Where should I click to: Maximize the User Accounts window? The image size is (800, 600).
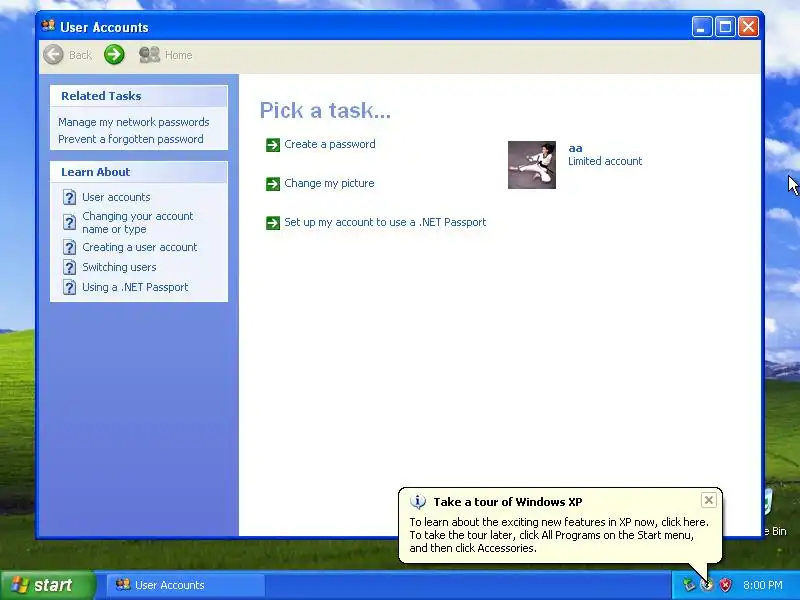pyautogui.click(x=725, y=27)
